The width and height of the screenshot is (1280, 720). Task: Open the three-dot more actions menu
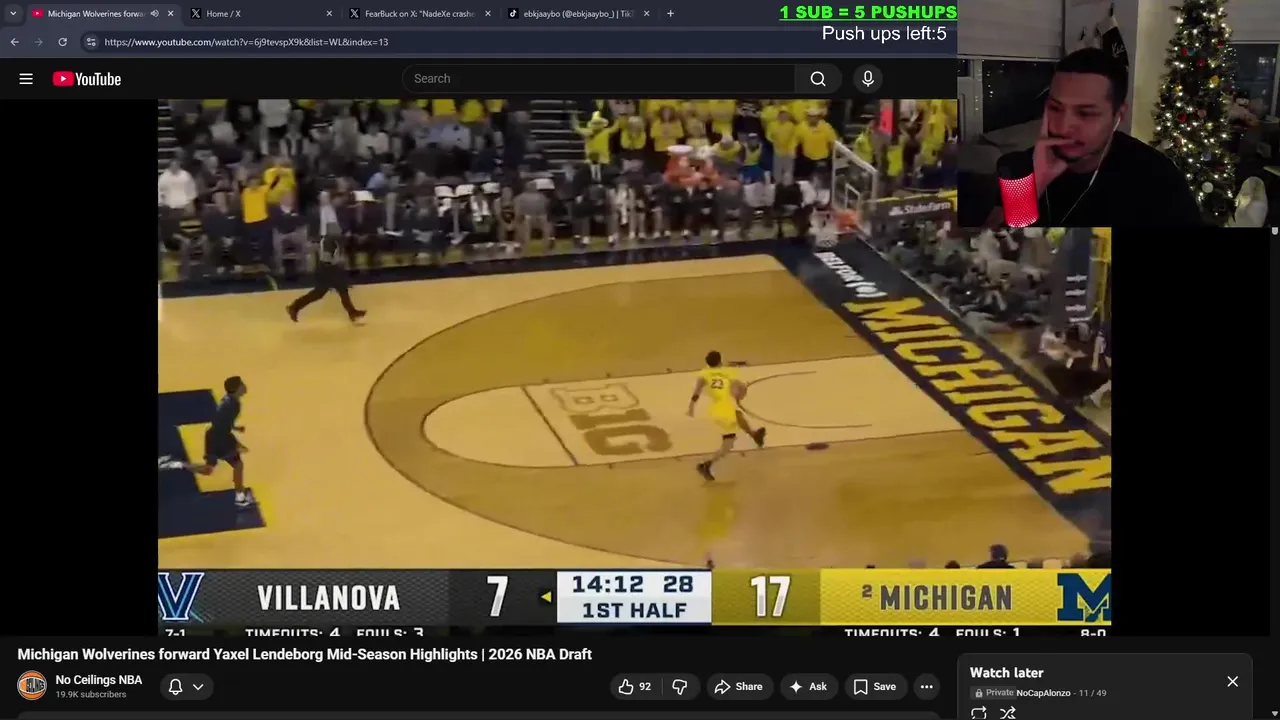[x=927, y=686]
